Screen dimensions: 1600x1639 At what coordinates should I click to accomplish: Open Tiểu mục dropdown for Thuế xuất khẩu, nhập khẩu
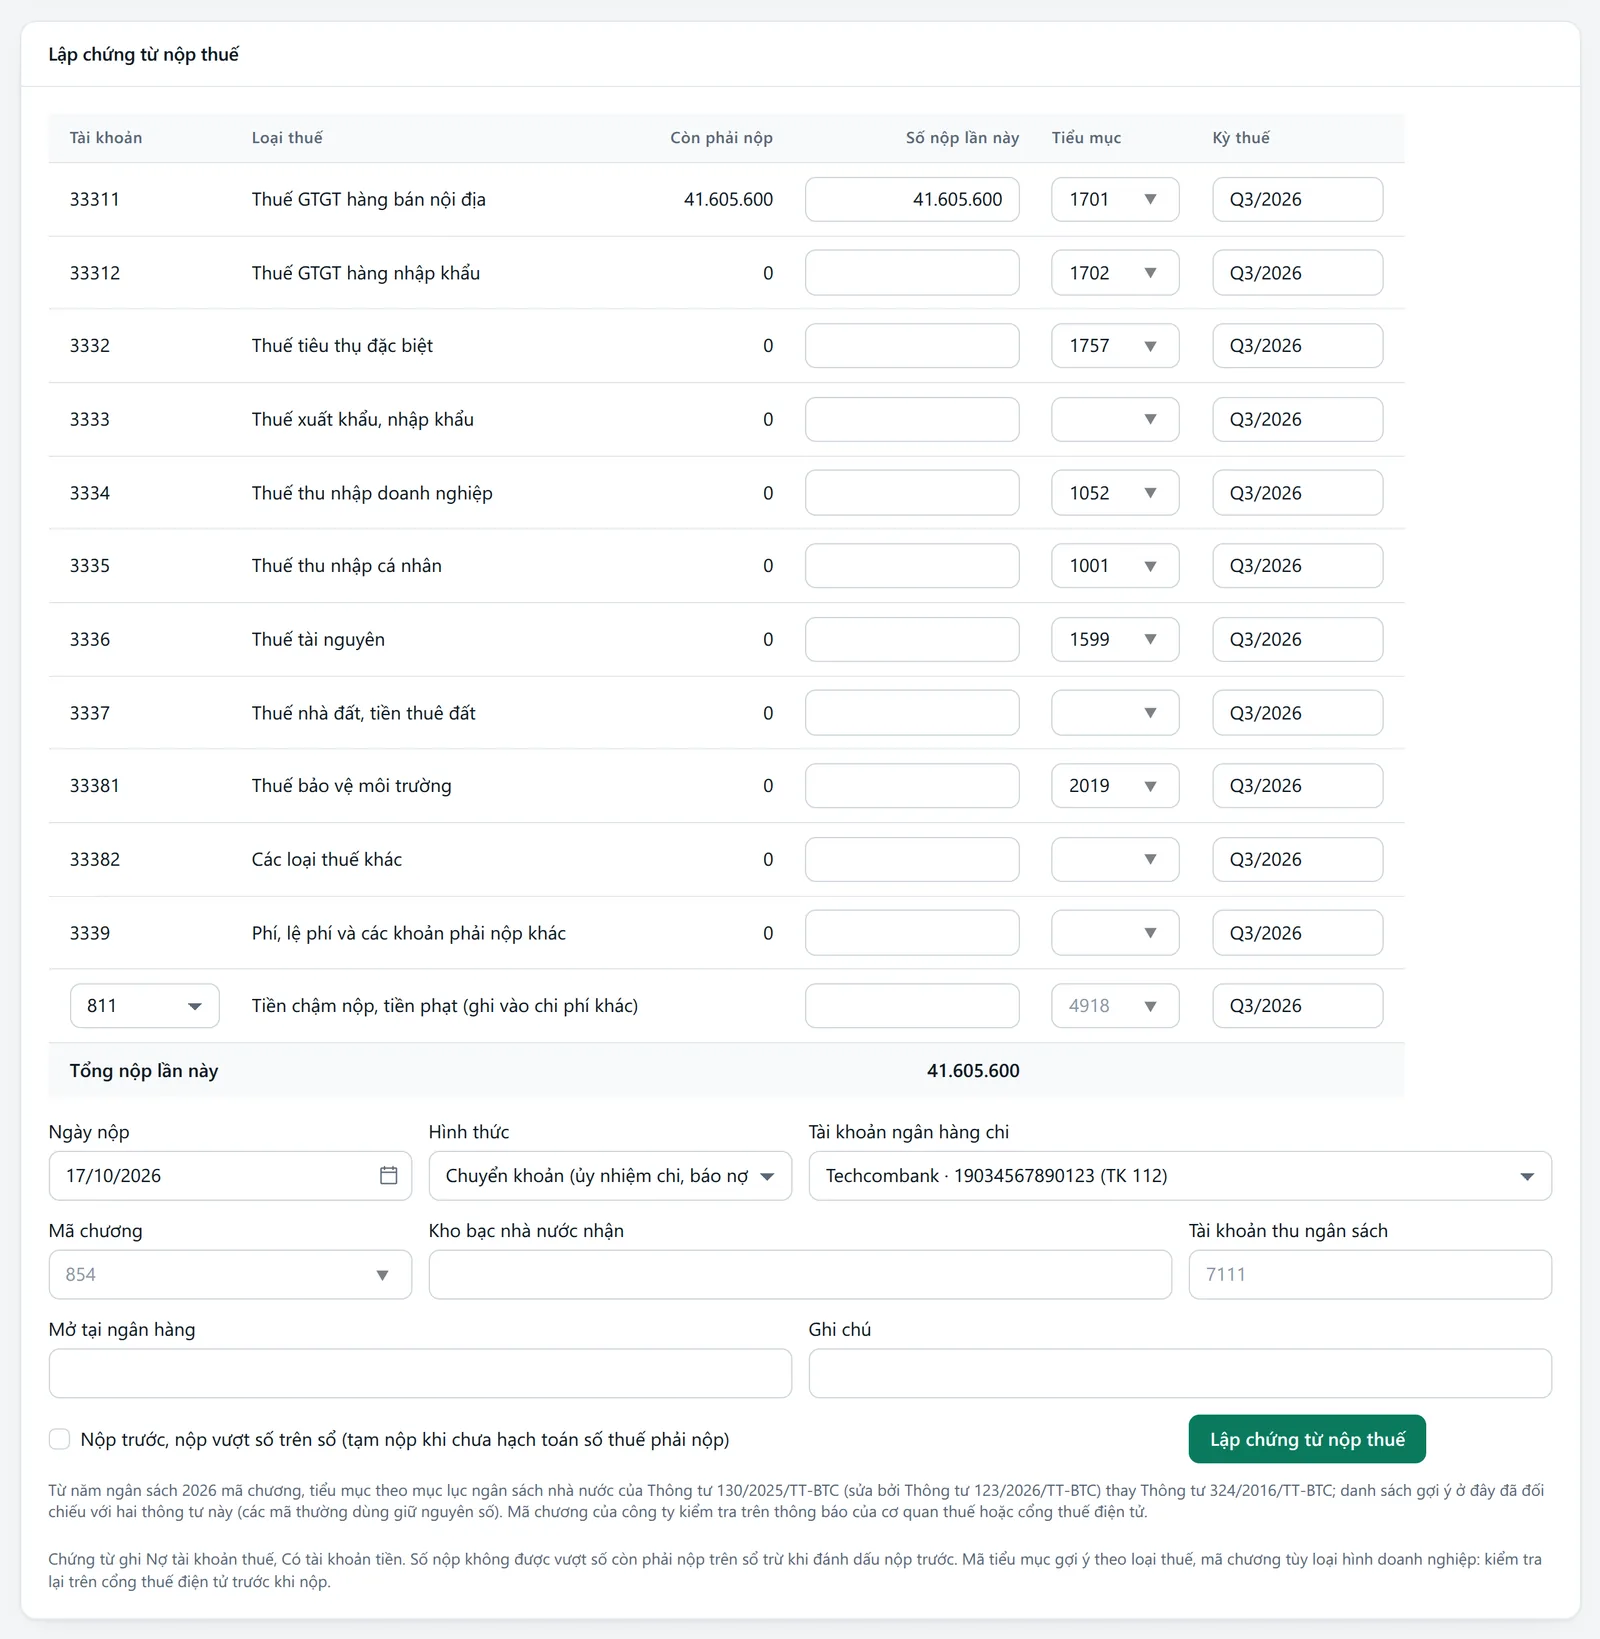[1115, 419]
